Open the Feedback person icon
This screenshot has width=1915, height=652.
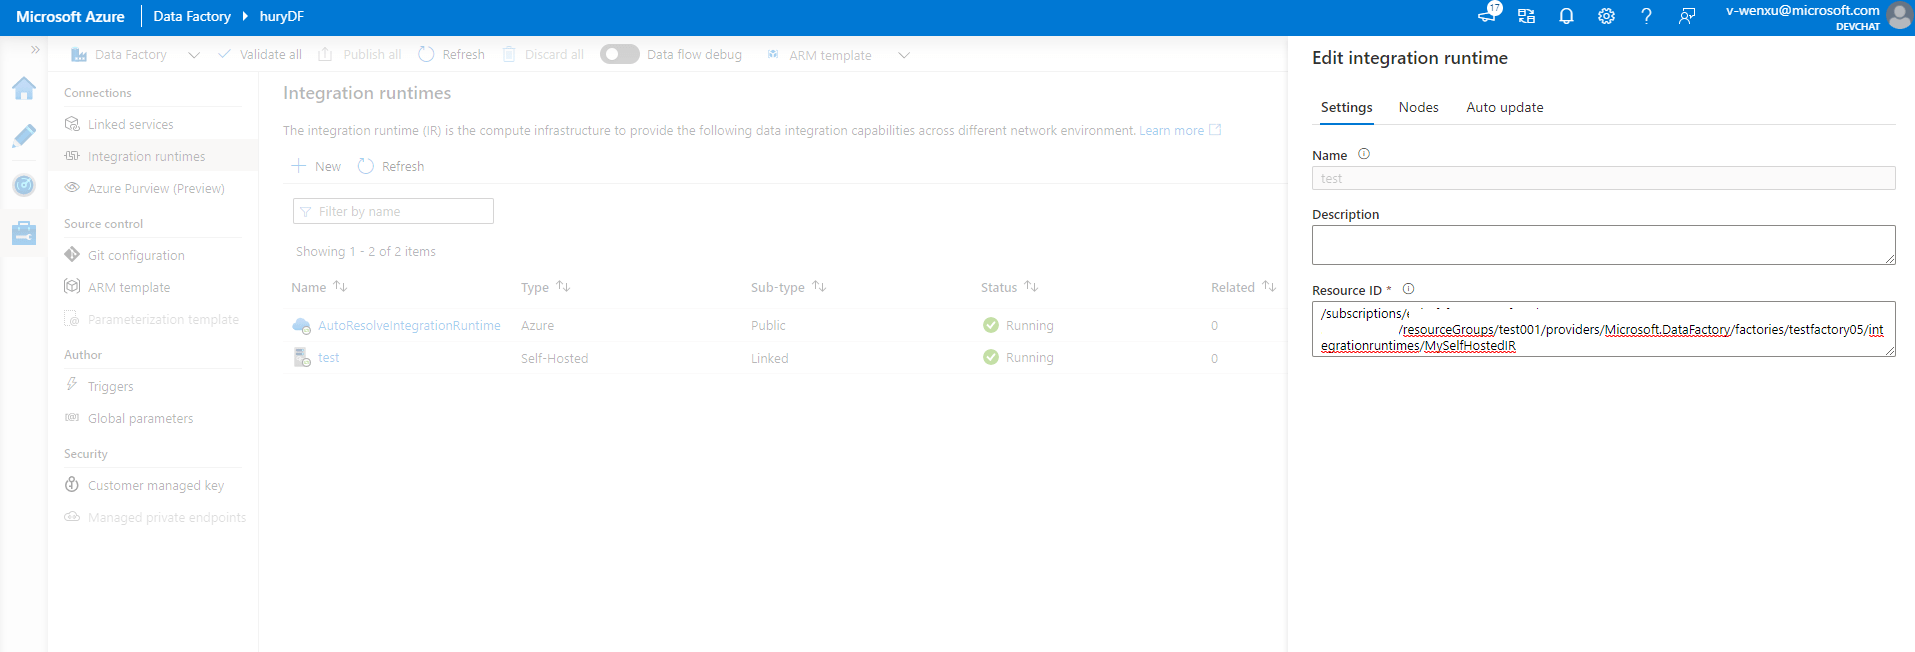(1687, 16)
